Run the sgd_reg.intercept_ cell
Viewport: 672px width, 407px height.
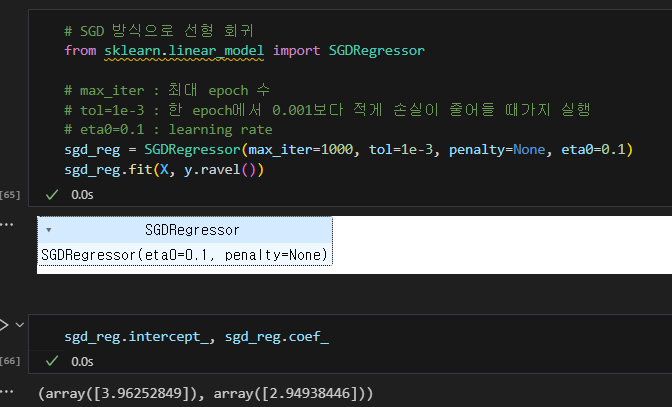click(x=3, y=325)
